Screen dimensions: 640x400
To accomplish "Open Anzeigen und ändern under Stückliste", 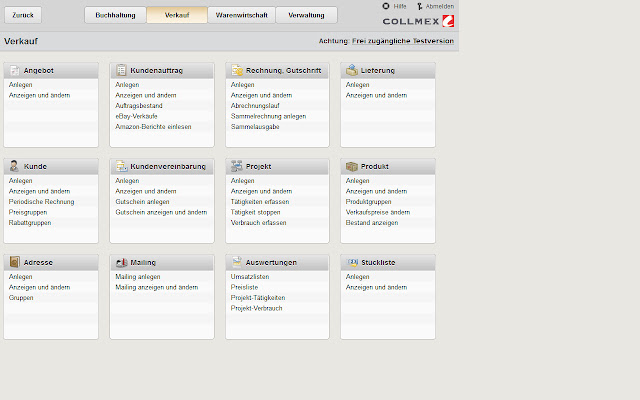I will pos(376,287).
